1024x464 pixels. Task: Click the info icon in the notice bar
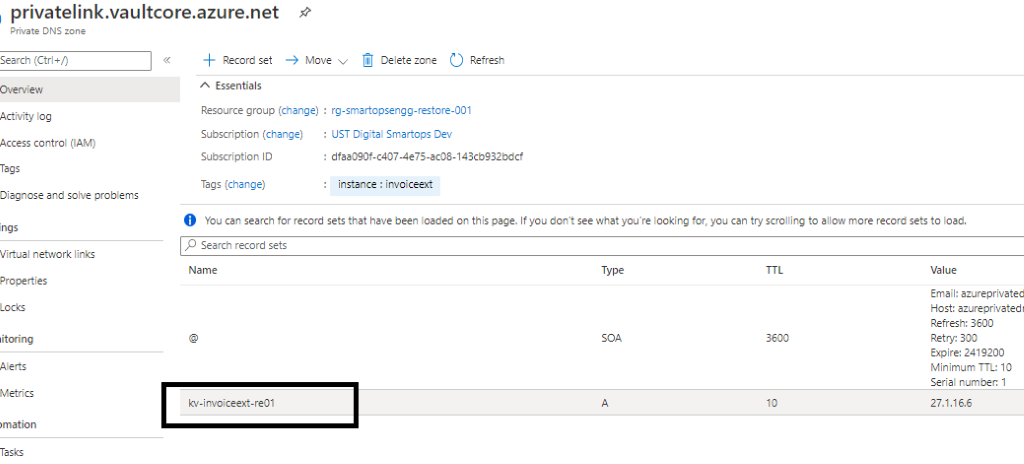[x=190, y=220]
